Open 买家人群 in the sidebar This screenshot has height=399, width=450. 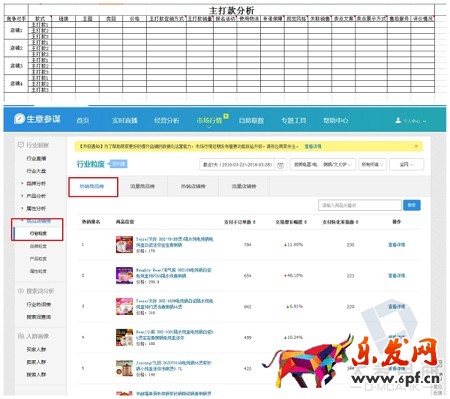point(36,349)
